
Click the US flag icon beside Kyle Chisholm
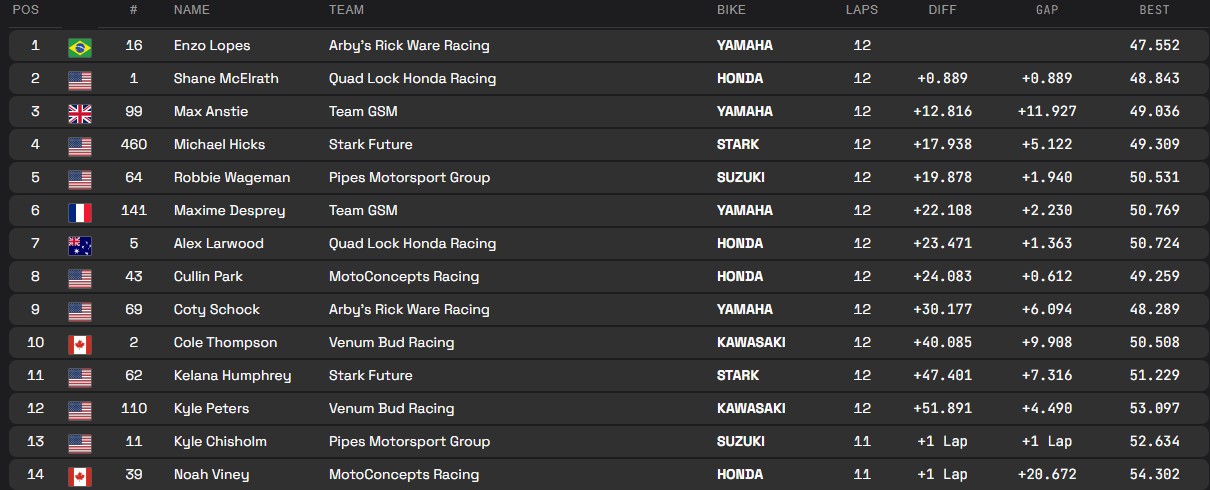(x=80, y=442)
